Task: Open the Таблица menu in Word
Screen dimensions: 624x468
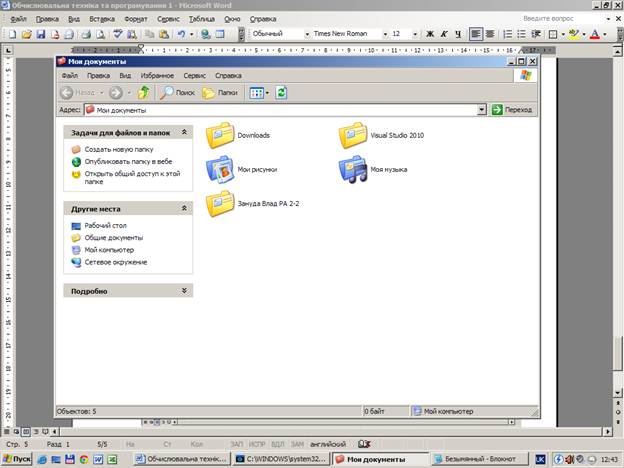Action: click(202, 19)
